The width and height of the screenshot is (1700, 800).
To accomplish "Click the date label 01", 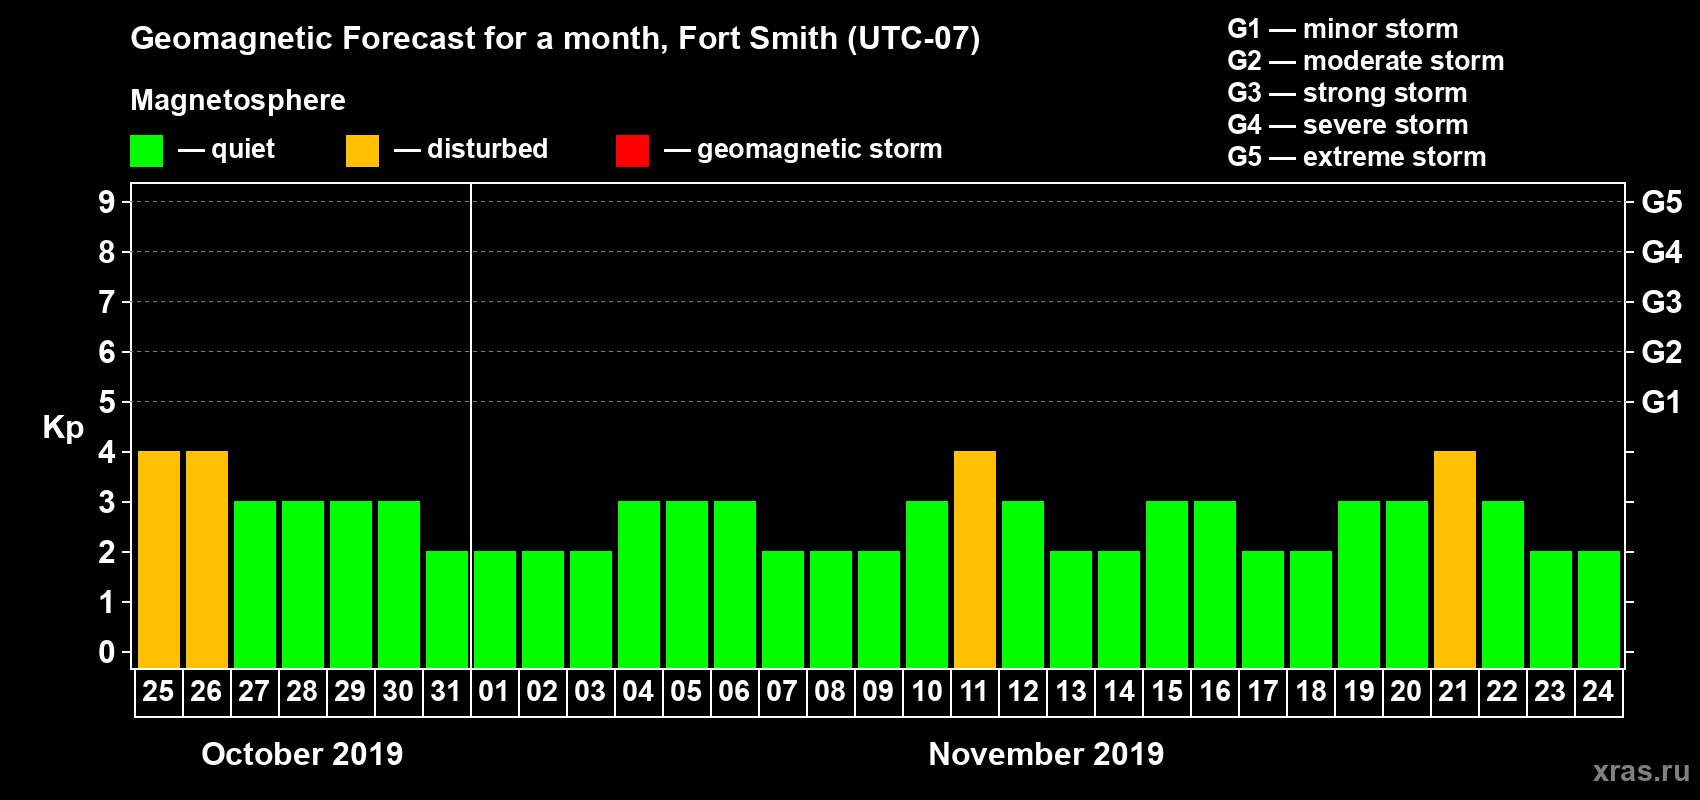I will [494, 691].
